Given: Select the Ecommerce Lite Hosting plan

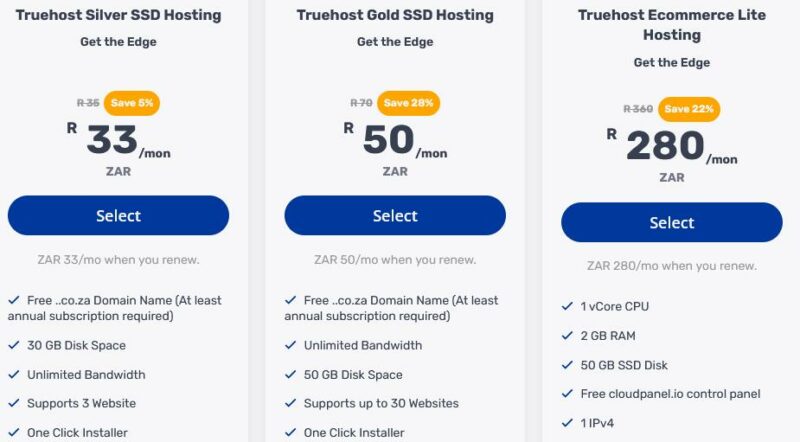Looking at the screenshot, I should click(671, 222).
